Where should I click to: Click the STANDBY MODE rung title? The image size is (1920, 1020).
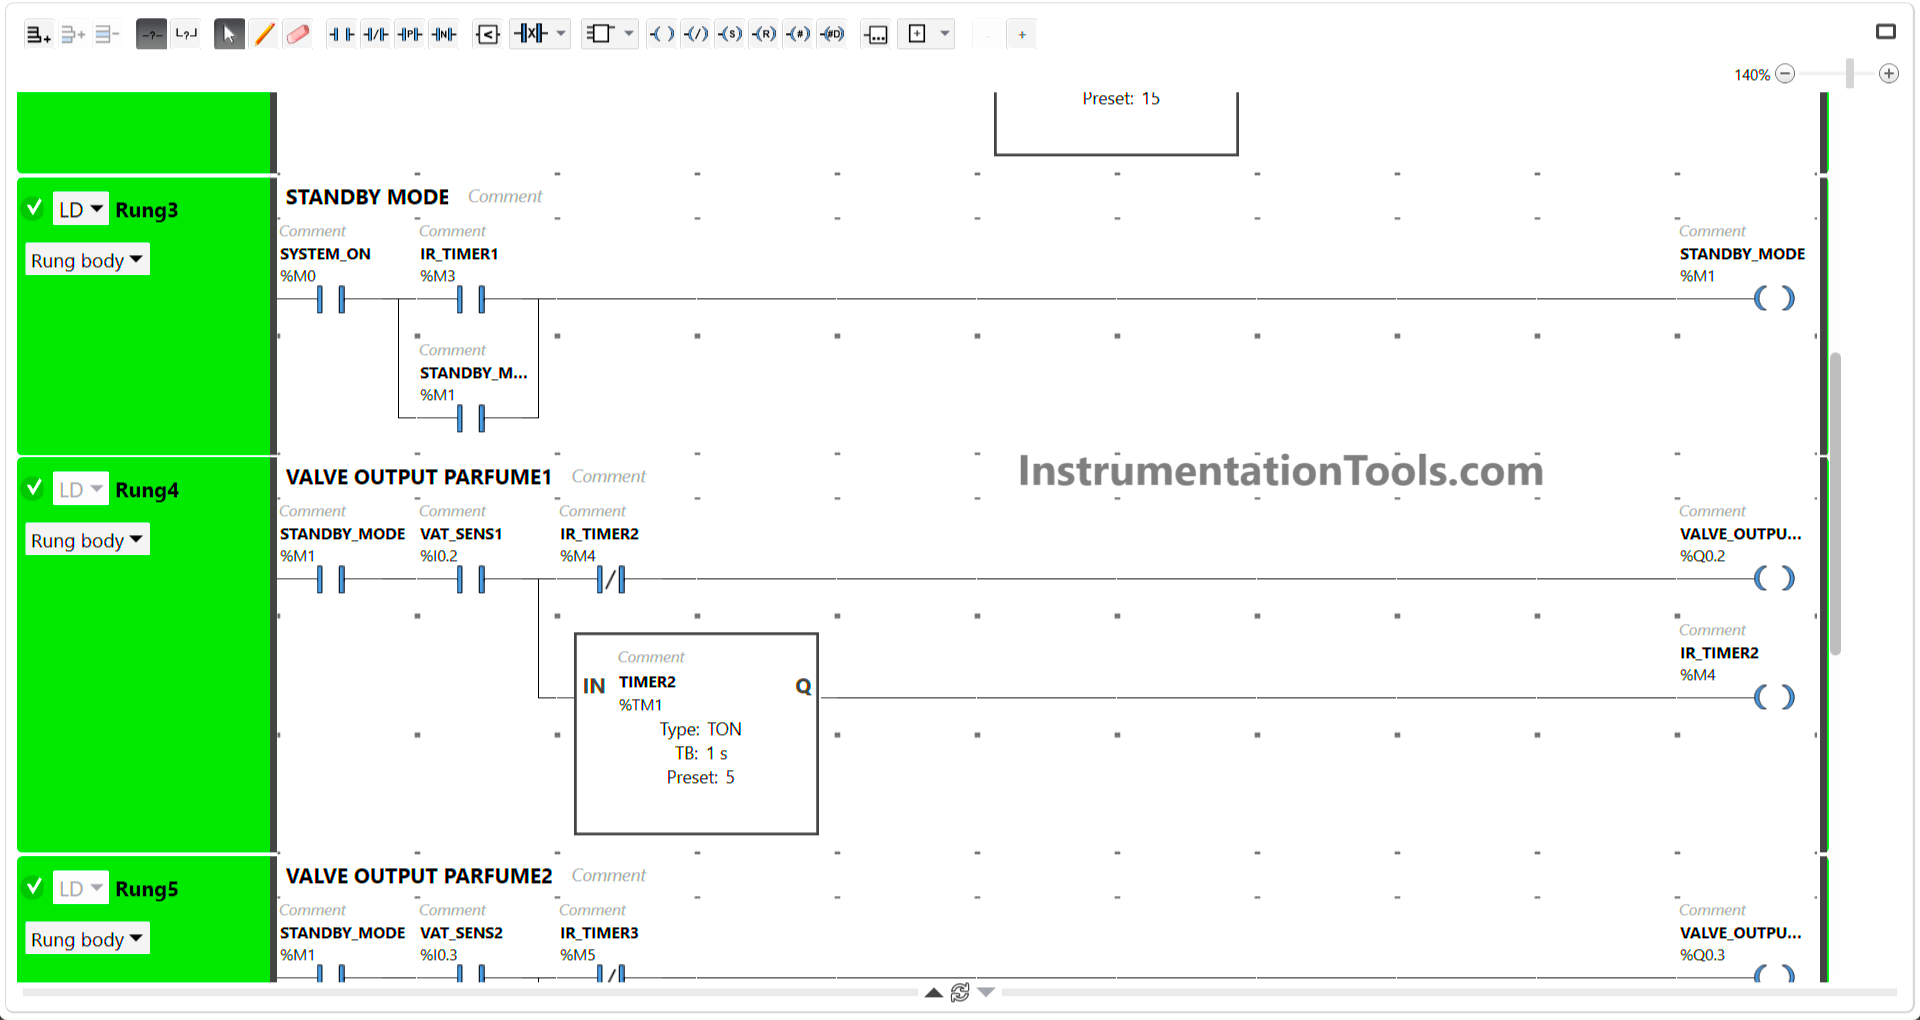tap(367, 197)
